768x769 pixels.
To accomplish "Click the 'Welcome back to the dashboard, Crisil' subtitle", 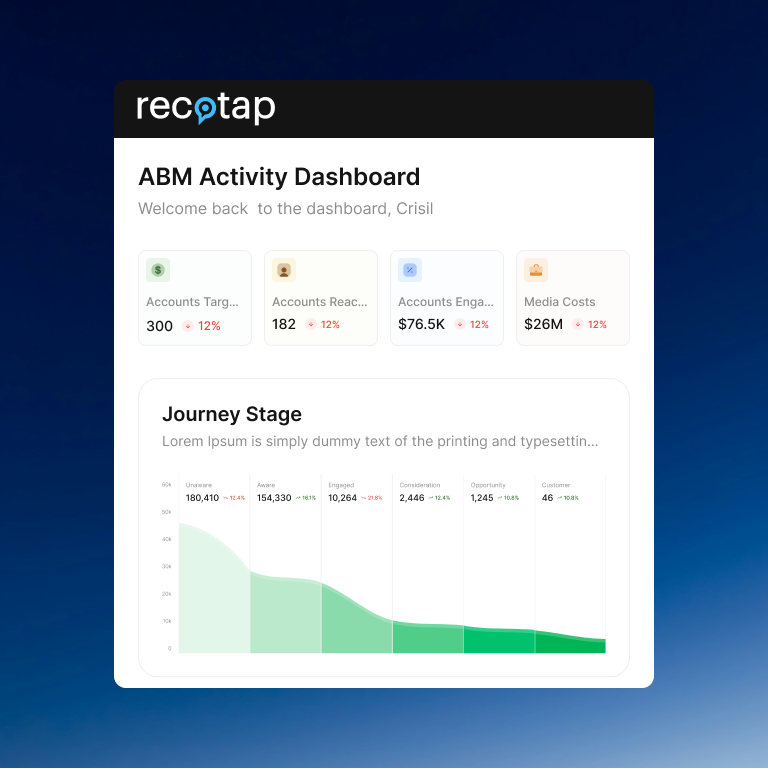I will (x=285, y=208).
